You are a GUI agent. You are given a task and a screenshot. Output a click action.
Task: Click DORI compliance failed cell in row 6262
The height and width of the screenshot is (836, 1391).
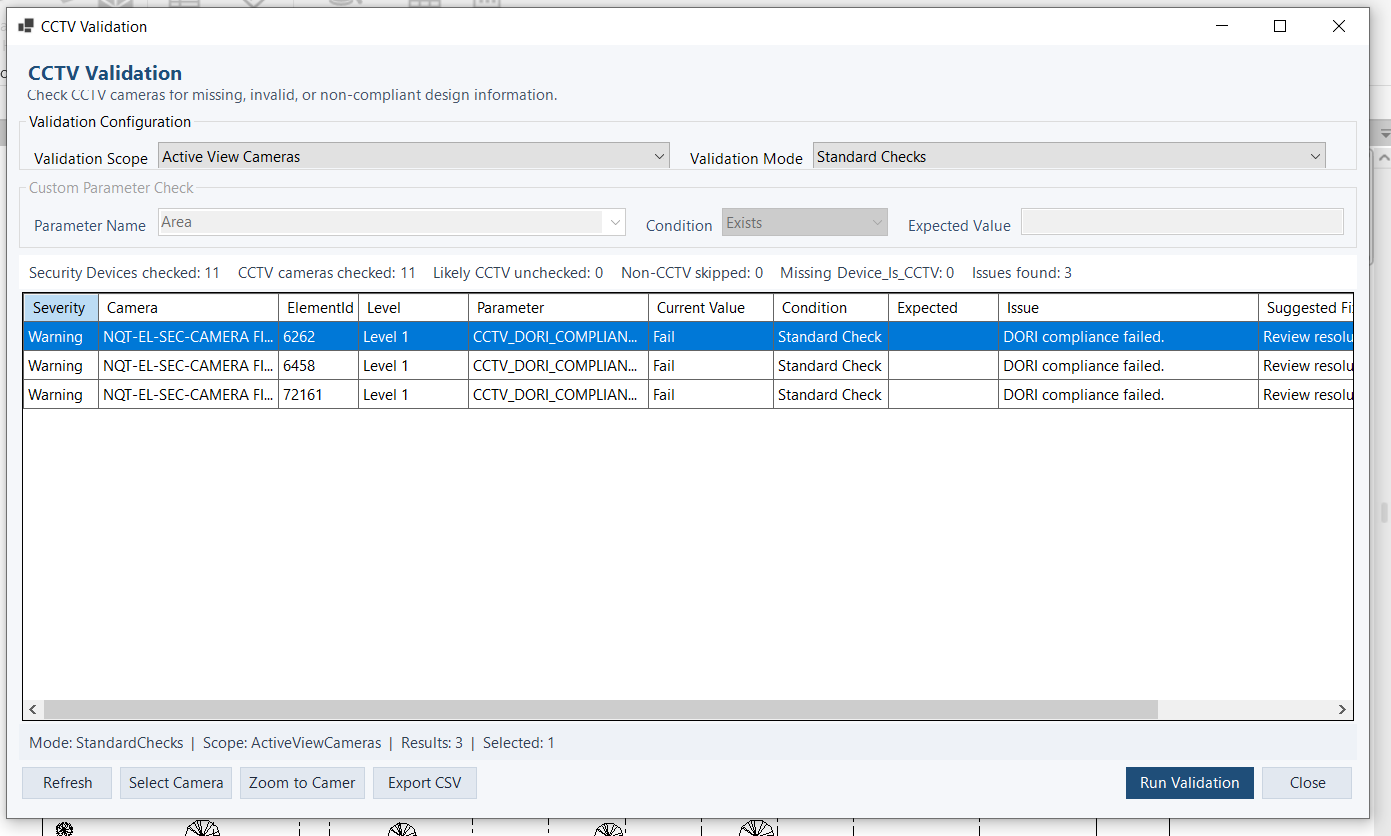pos(1128,337)
